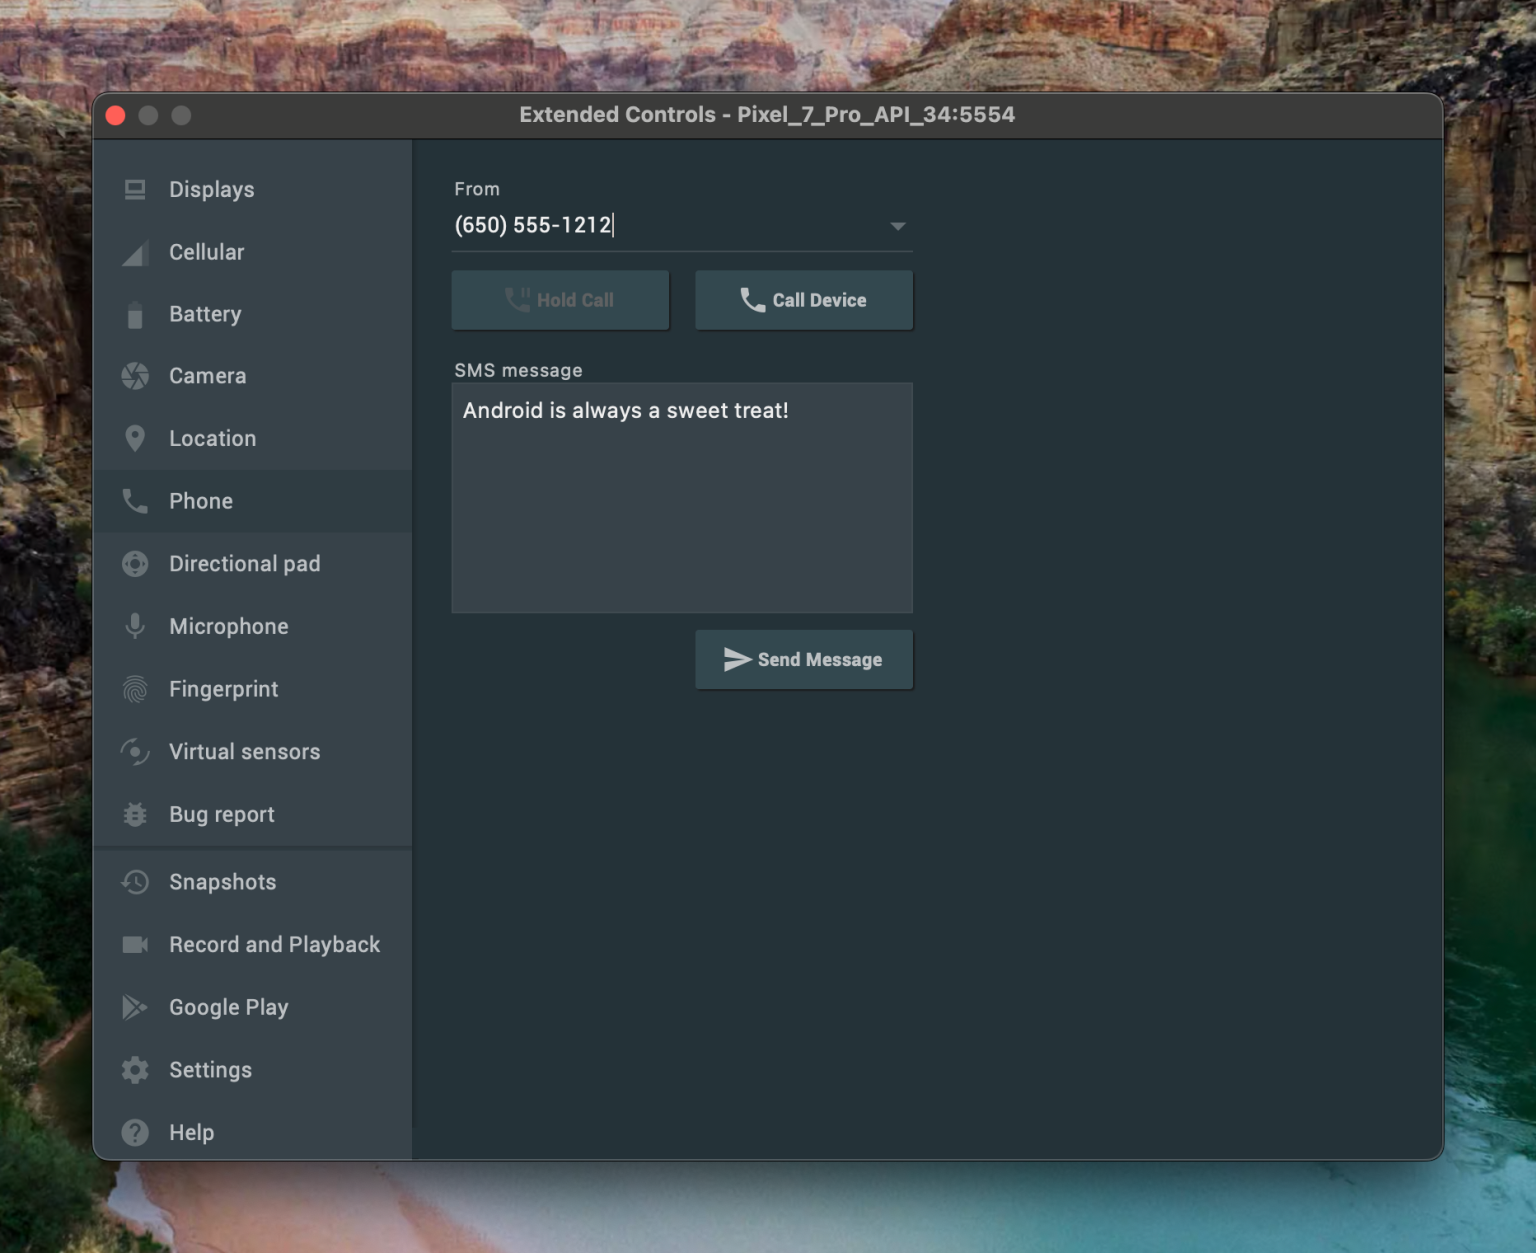Click the Google Play triangle icon
Screen dimensions: 1536x1253
point(135,1007)
